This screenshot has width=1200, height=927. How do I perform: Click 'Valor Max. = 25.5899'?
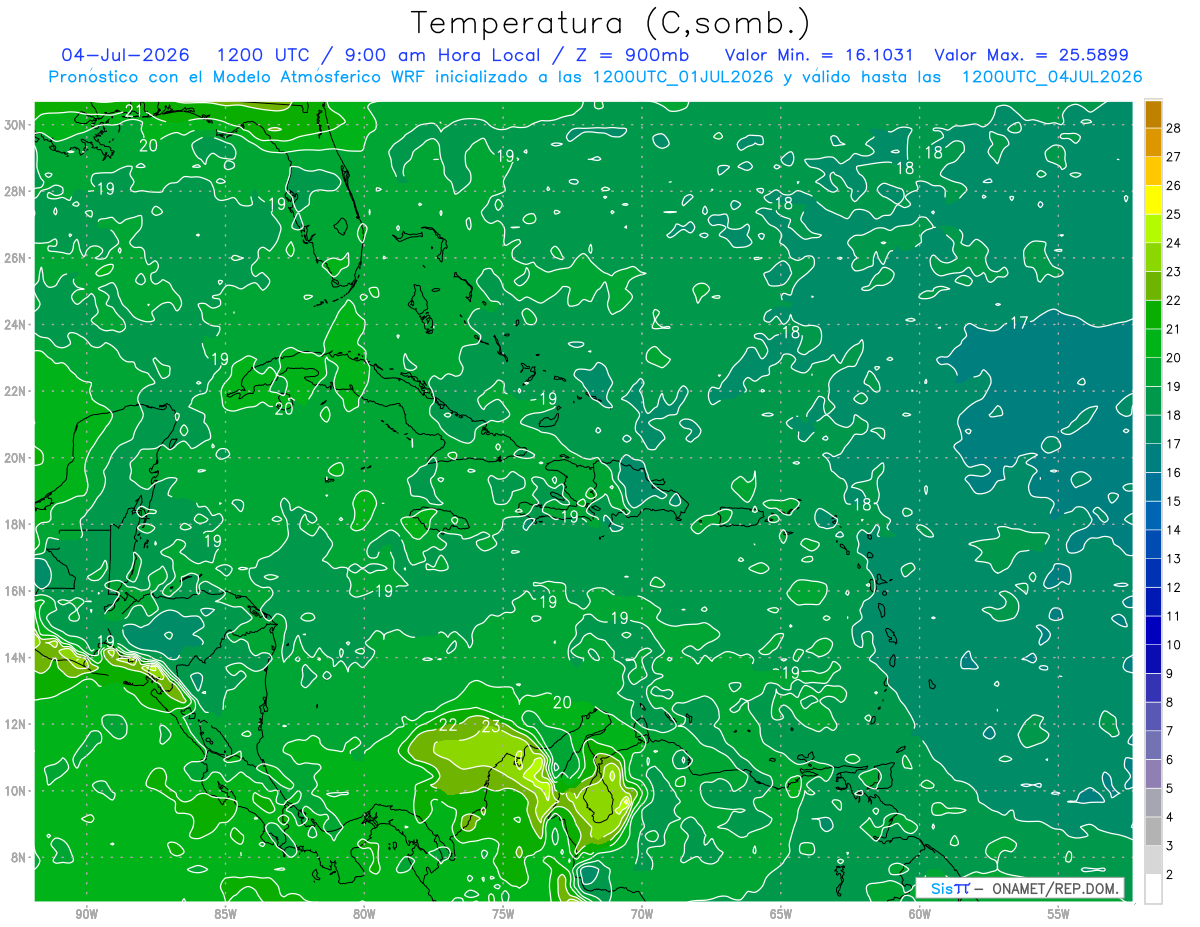coord(1032,55)
